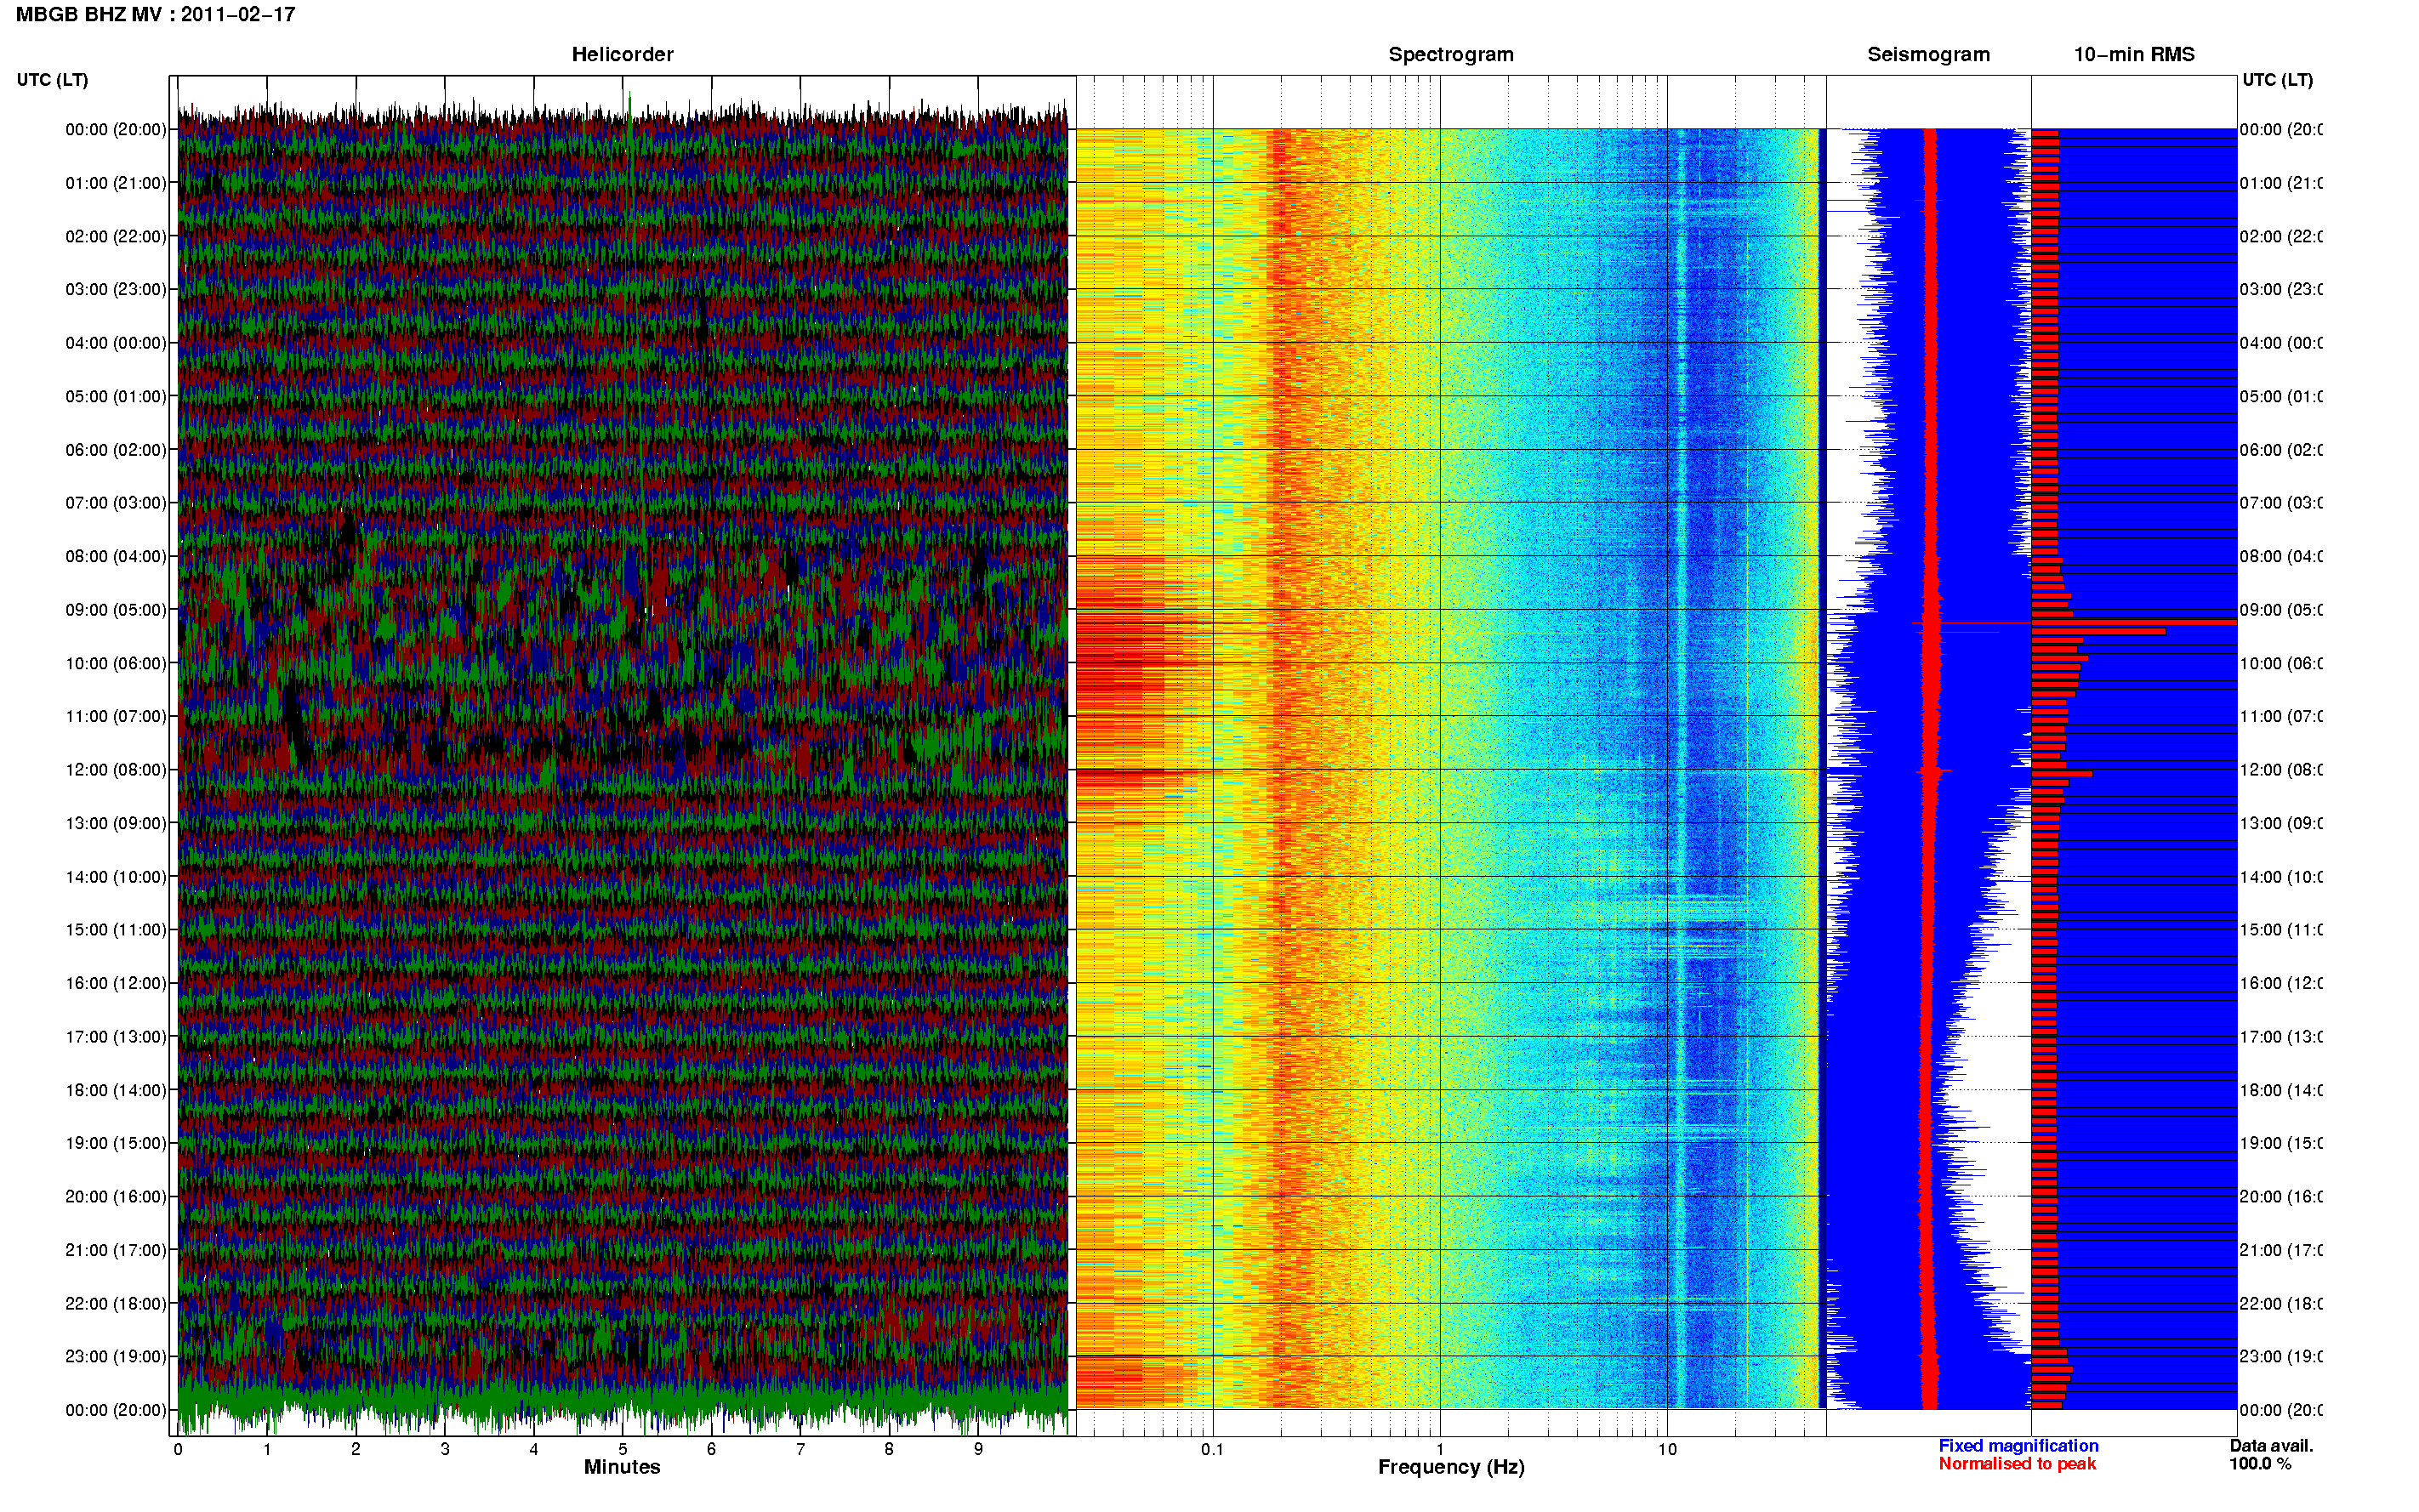2419x1512 pixels.
Task: Click minute 0 tick label on helicorder axis
Action: pyautogui.click(x=178, y=1449)
